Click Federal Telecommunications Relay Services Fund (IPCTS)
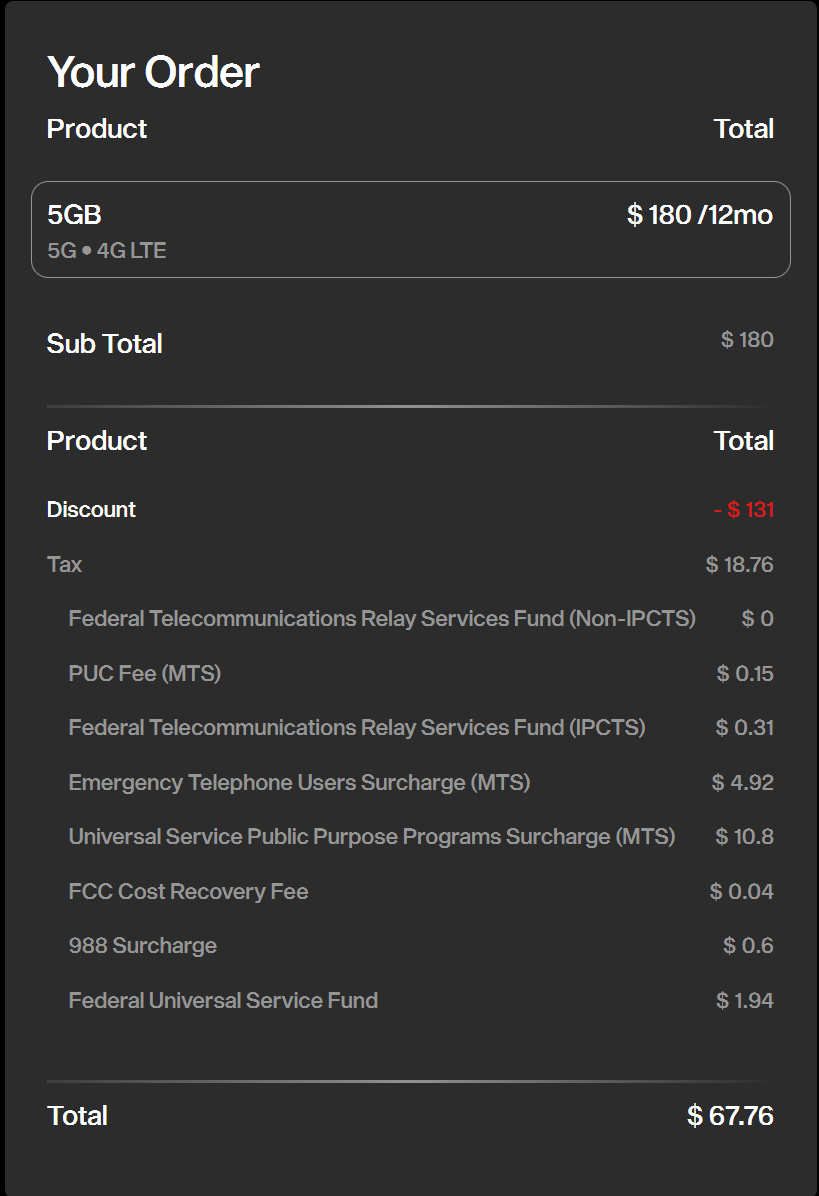Viewport: 819px width, 1196px height. coord(356,728)
